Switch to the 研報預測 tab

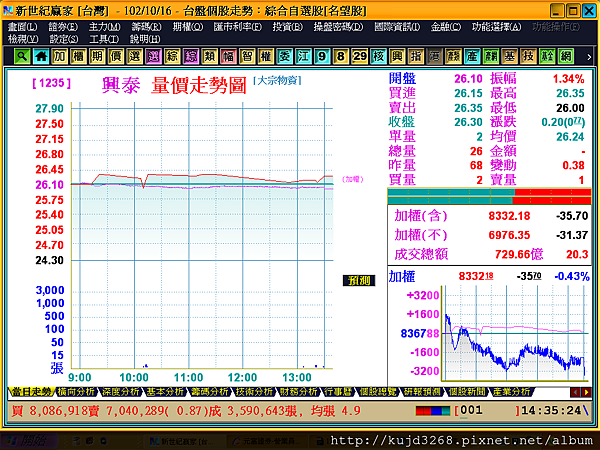(x=423, y=392)
